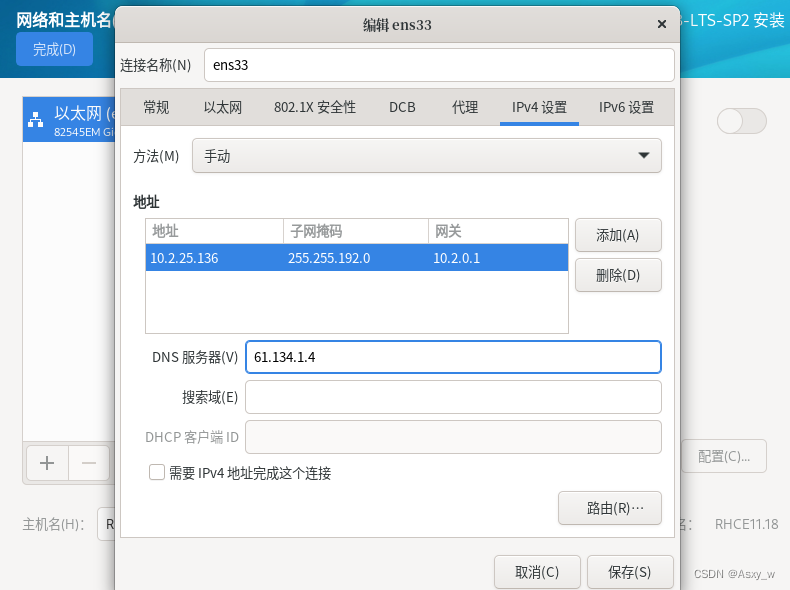790x590 pixels.
Task: Click the 配置(C)... button
Action: pyautogui.click(x=724, y=456)
